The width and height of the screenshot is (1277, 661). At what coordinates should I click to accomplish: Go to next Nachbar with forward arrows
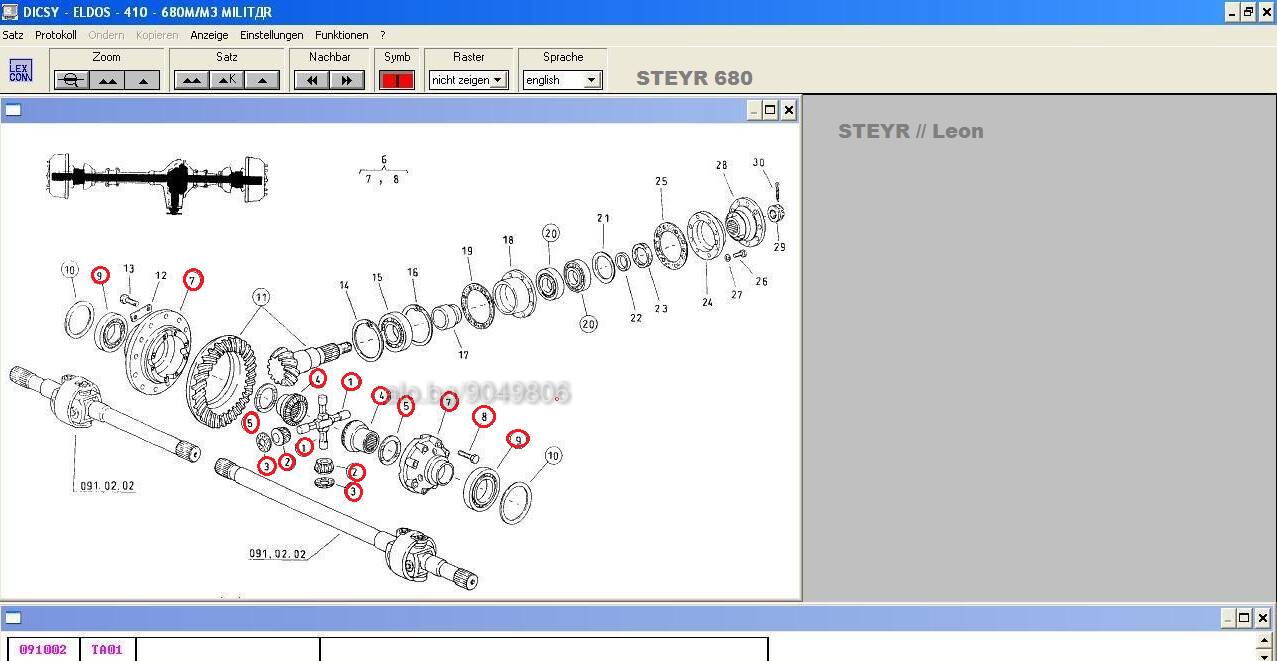point(347,80)
